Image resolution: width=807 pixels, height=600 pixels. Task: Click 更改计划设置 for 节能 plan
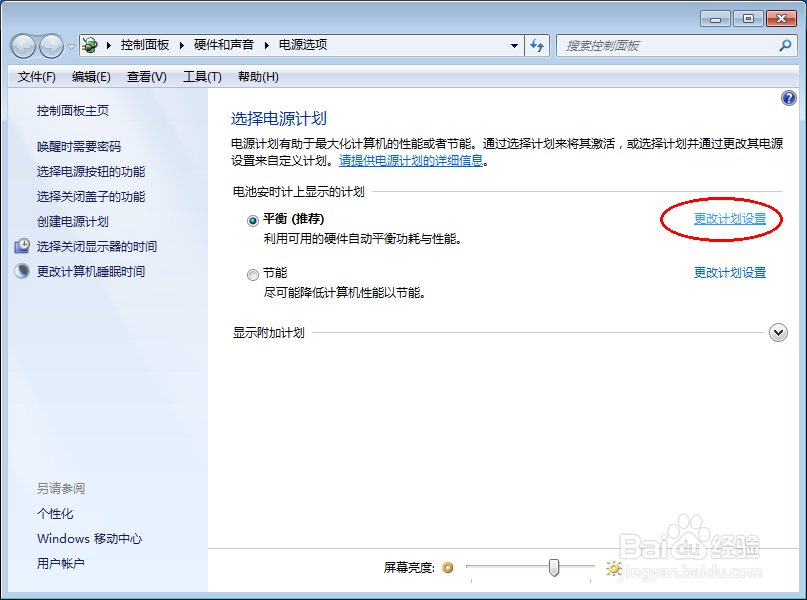(730, 273)
